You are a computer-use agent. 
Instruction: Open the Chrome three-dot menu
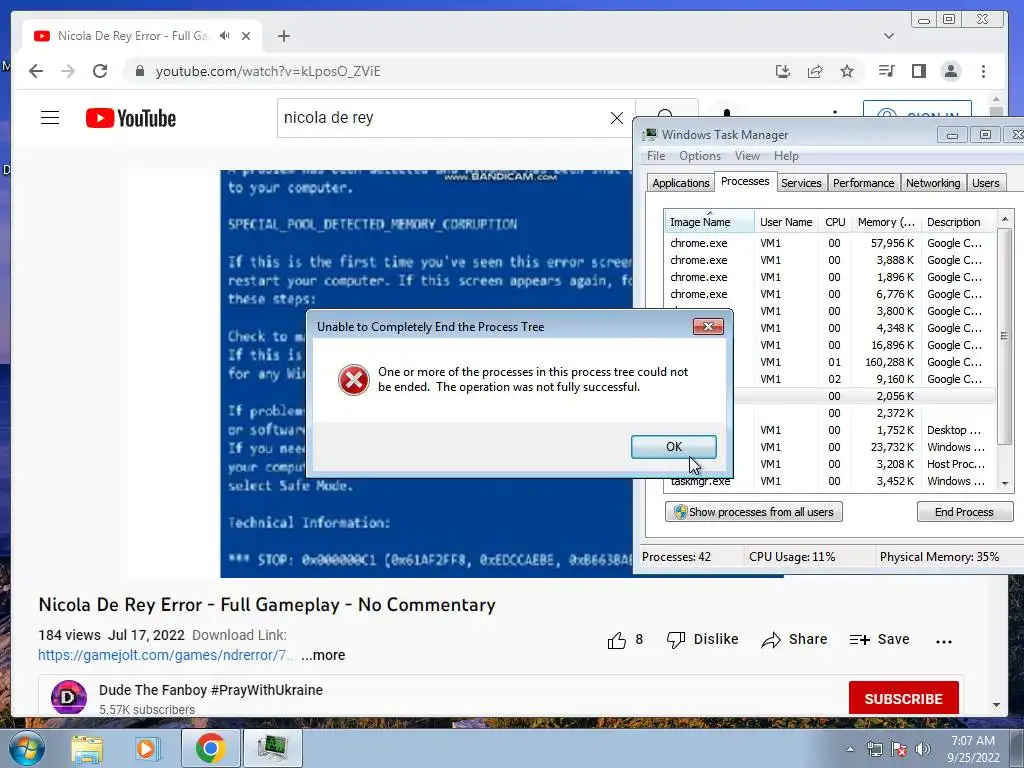(984, 71)
